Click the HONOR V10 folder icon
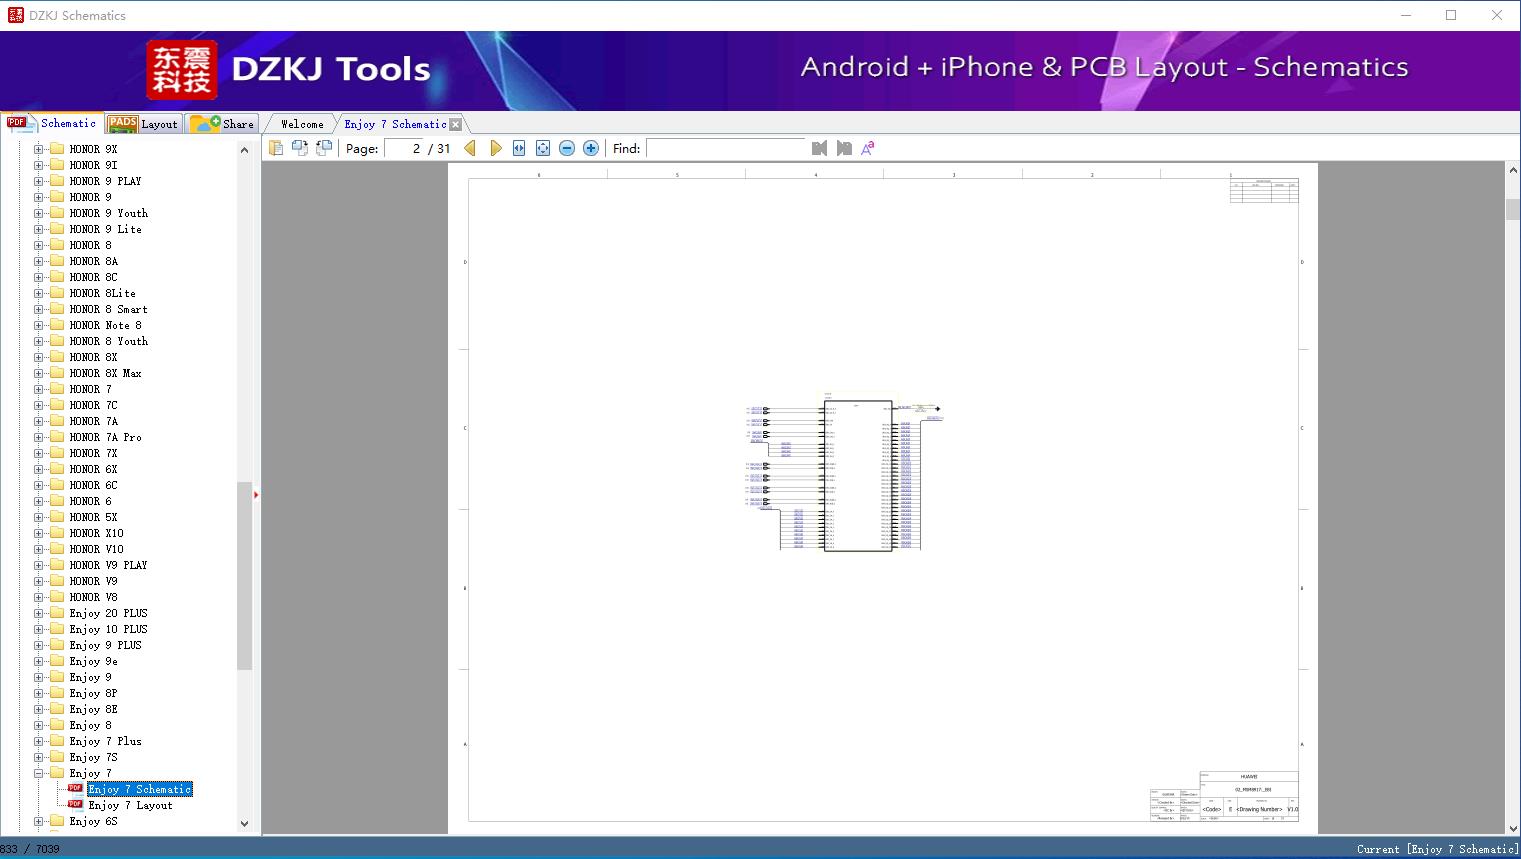1521x859 pixels. point(57,549)
